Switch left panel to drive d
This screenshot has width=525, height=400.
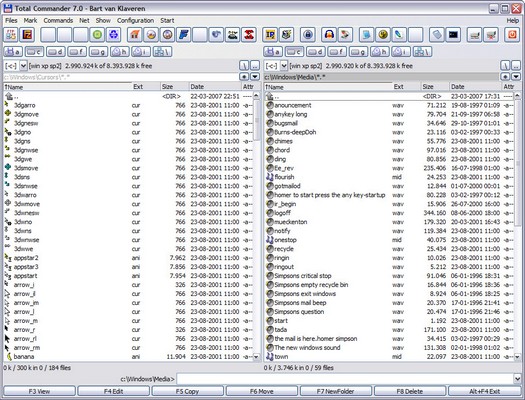(56, 52)
